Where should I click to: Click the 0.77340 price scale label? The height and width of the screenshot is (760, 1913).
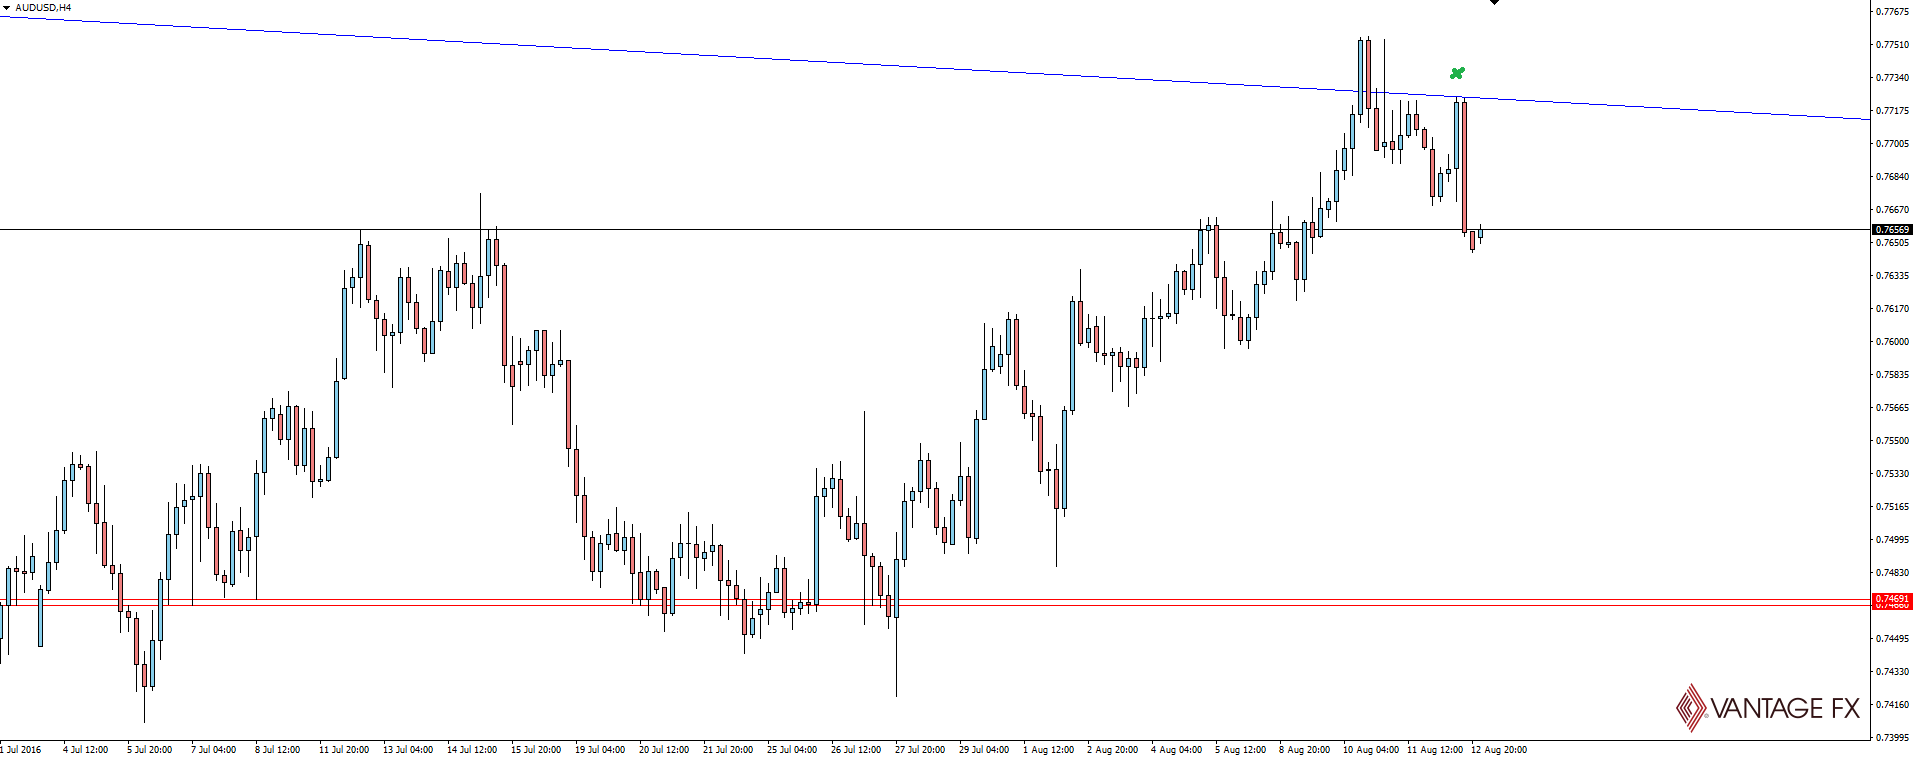[1892, 78]
